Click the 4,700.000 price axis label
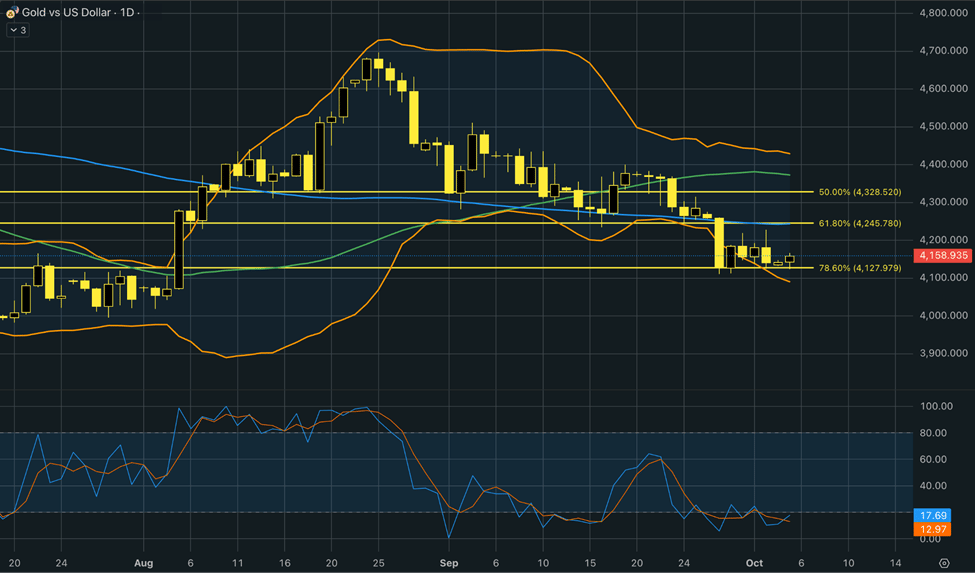Screen dimensions: 975x573 coord(943,50)
